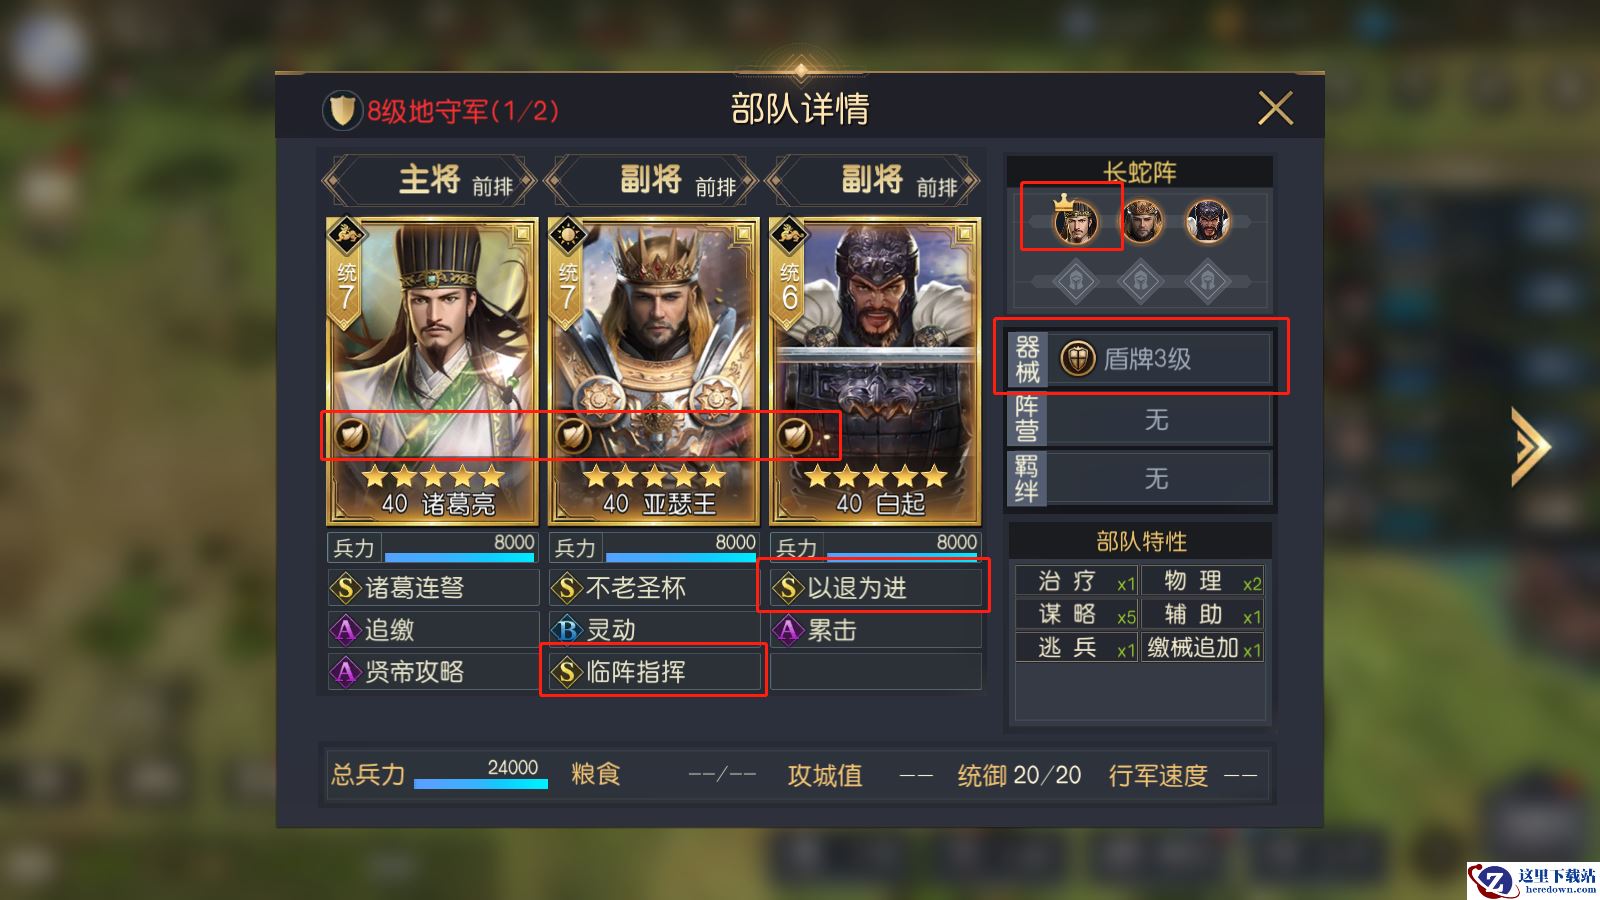Open the 以退为进 skill entry
The width and height of the screenshot is (1600, 900).
(876, 588)
